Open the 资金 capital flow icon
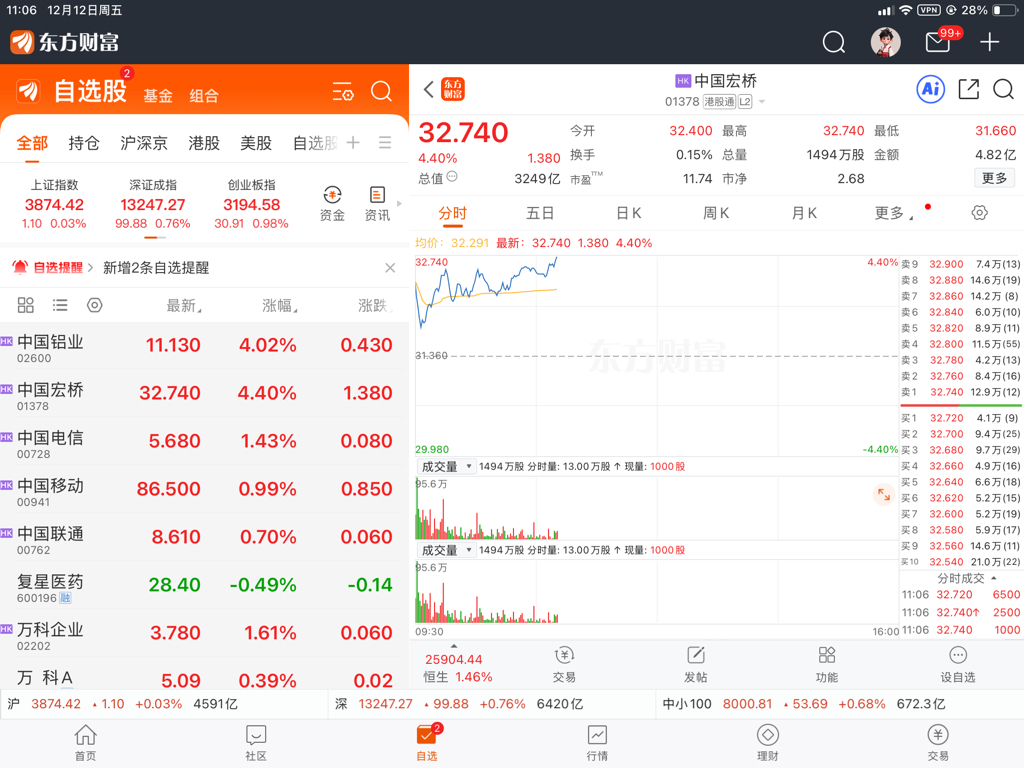This screenshot has height=768, width=1024. [332, 204]
